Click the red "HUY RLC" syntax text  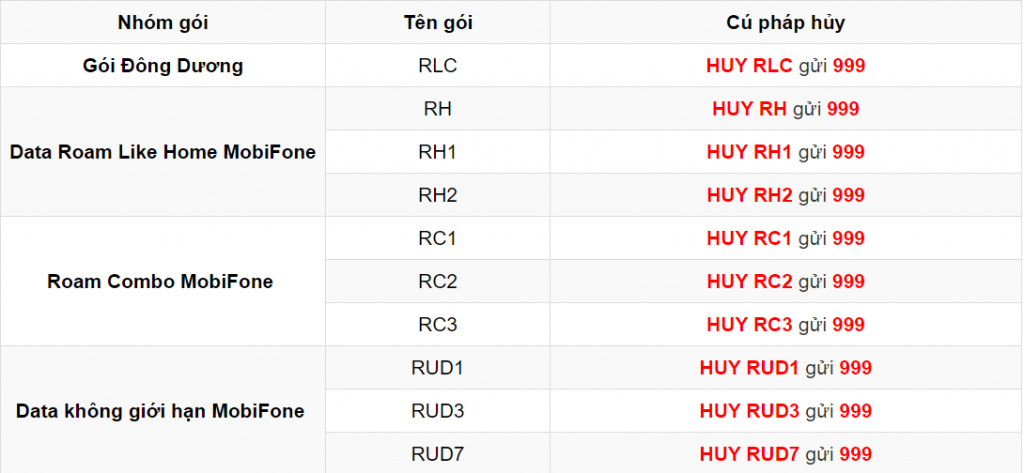749,66
